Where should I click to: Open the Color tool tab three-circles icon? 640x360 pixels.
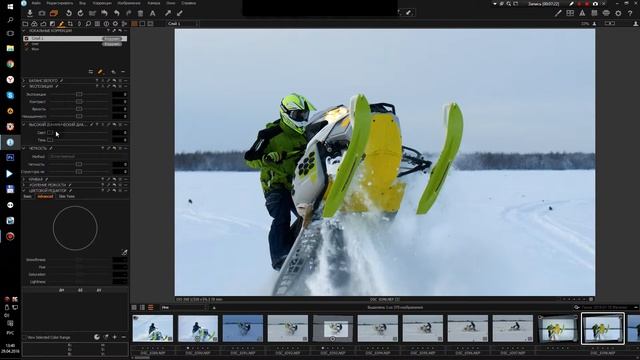(x=34, y=24)
